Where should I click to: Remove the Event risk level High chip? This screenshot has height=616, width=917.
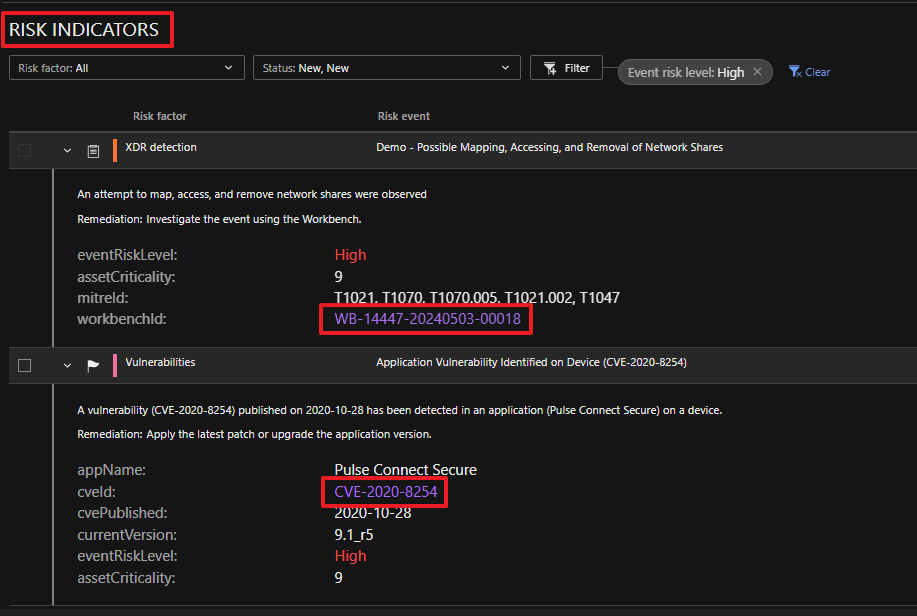757,71
